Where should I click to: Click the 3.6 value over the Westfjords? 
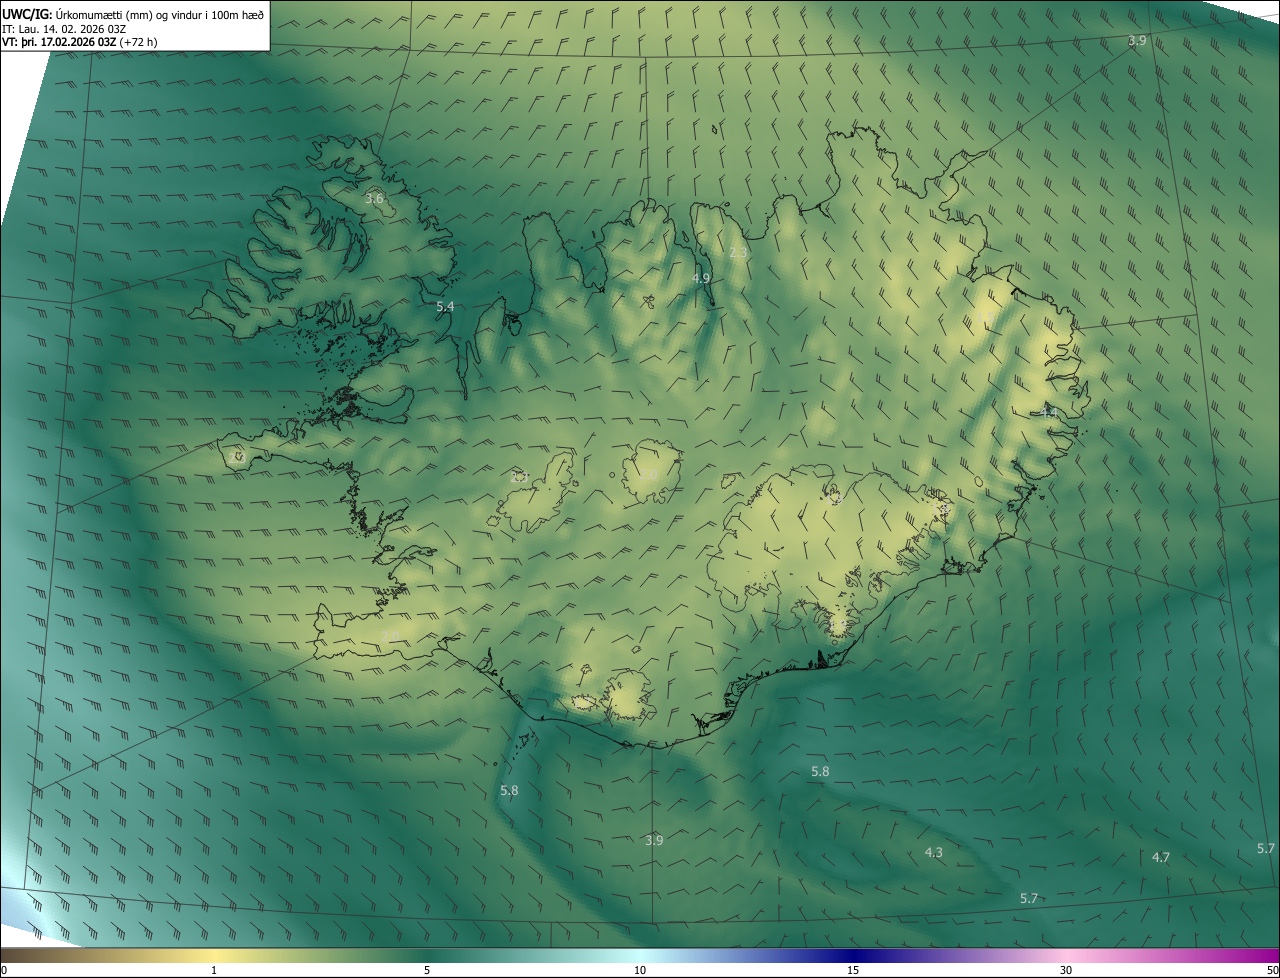[374, 199]
